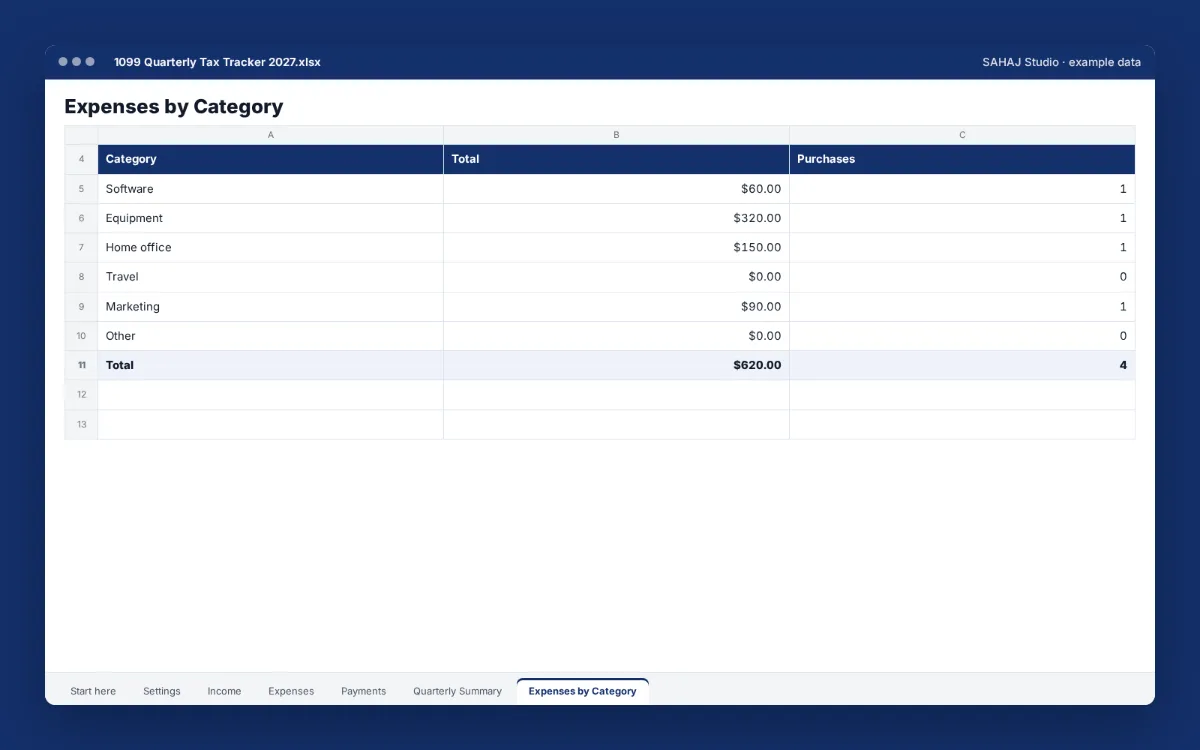The height and width of the screenshot is (750, 1200).
Task: Click the $90.00 Marketing total
Action: (616, 307)
